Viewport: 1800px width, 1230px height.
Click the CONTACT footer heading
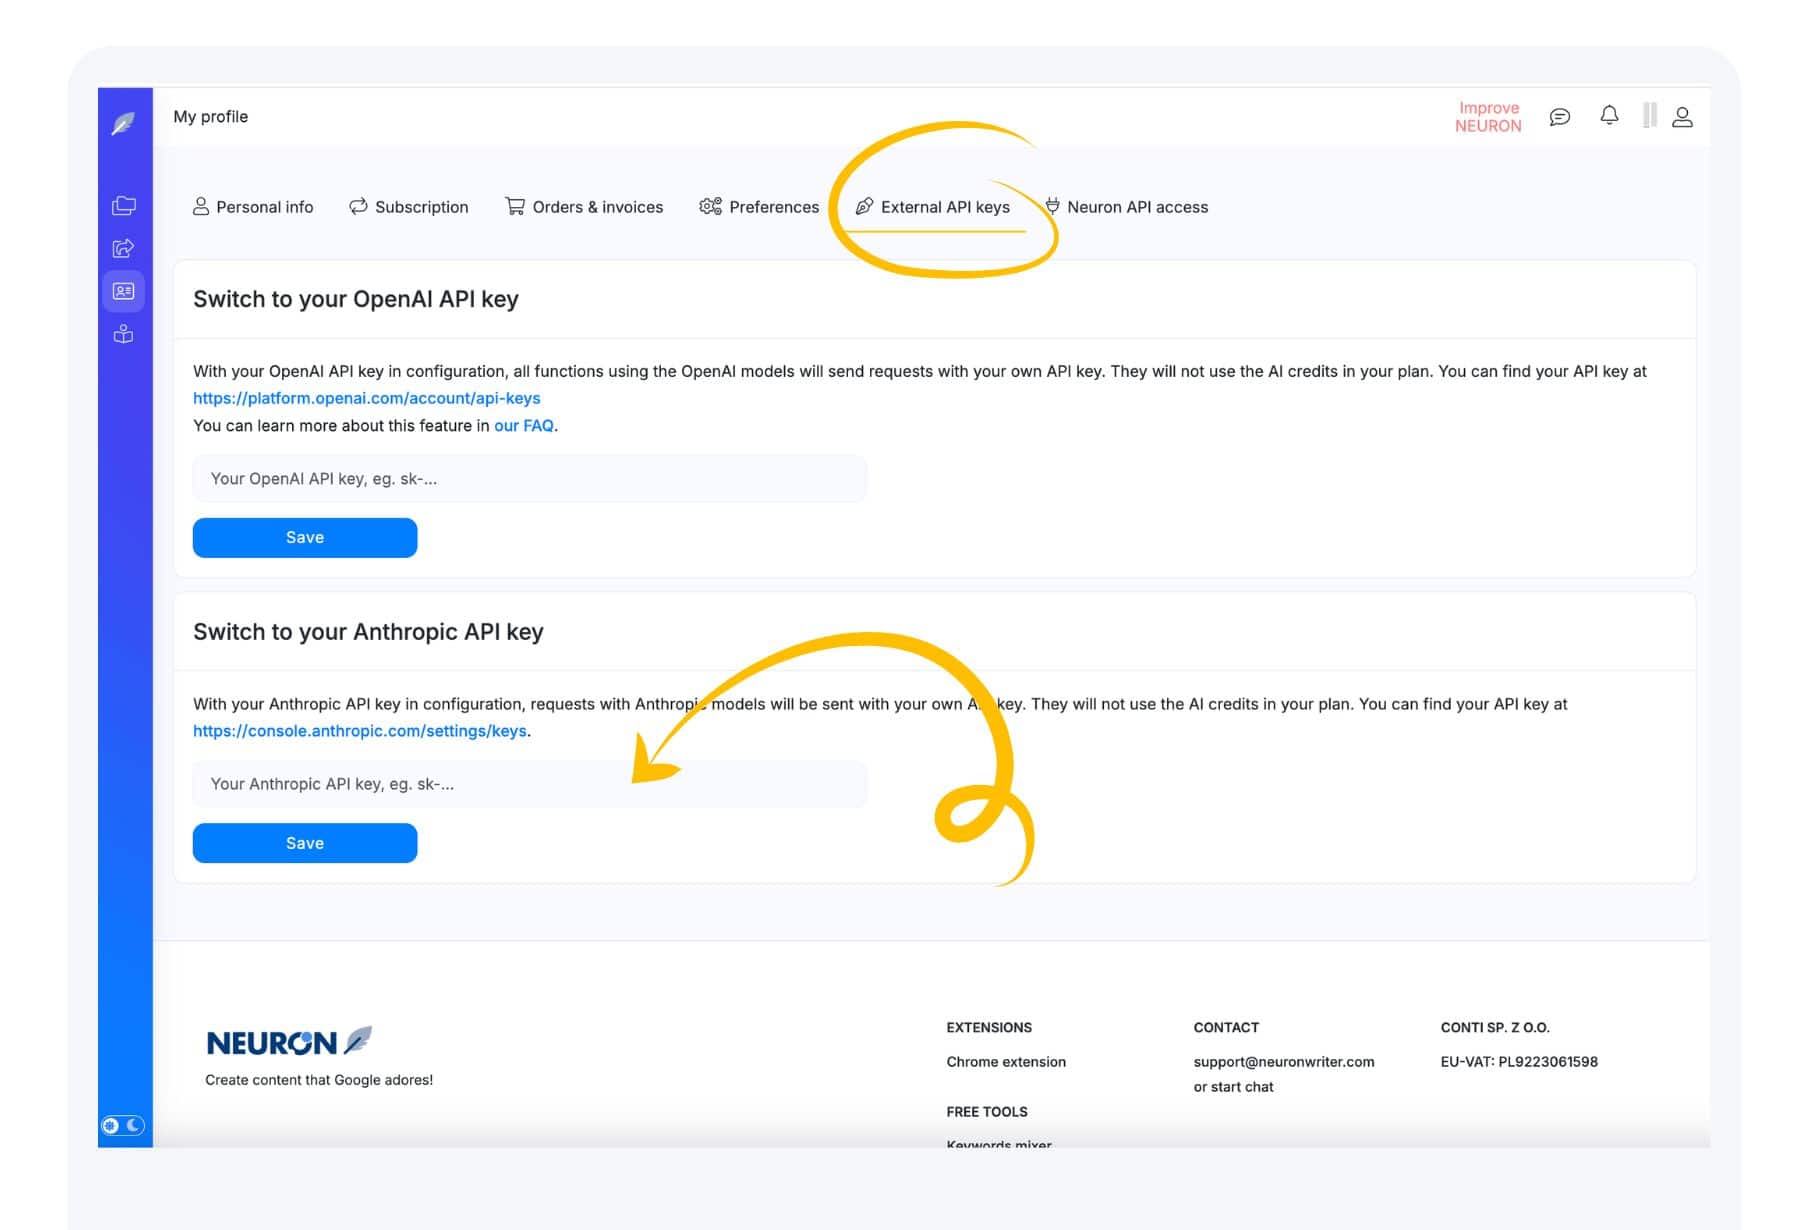pyautogui.click(x=1226, y=1028)
